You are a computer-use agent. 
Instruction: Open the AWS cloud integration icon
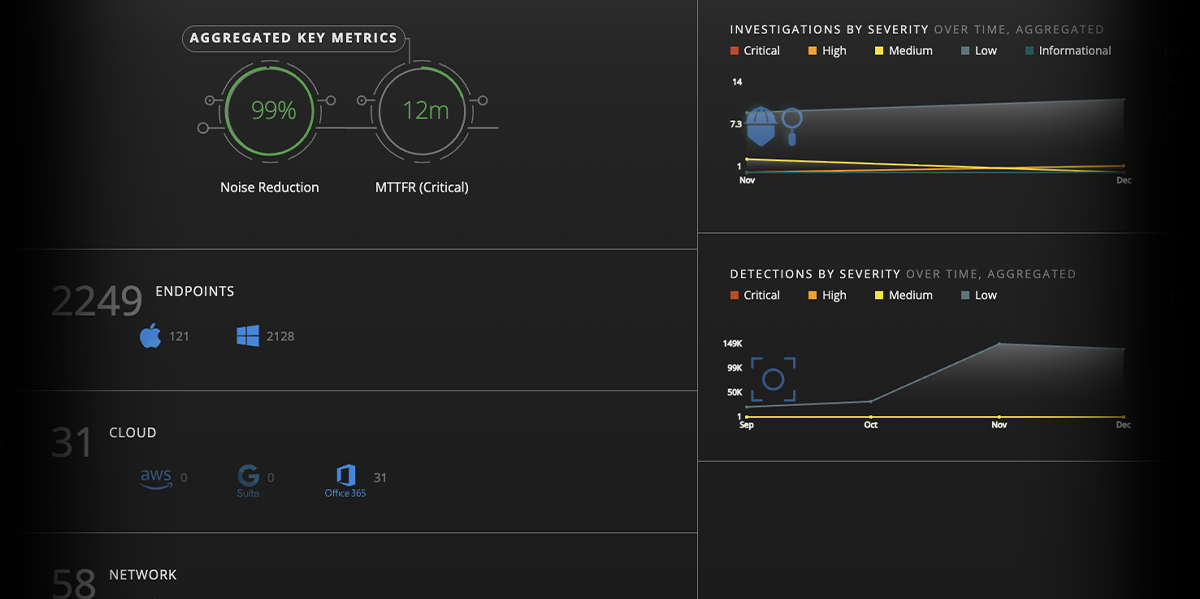tap(154, 478)
